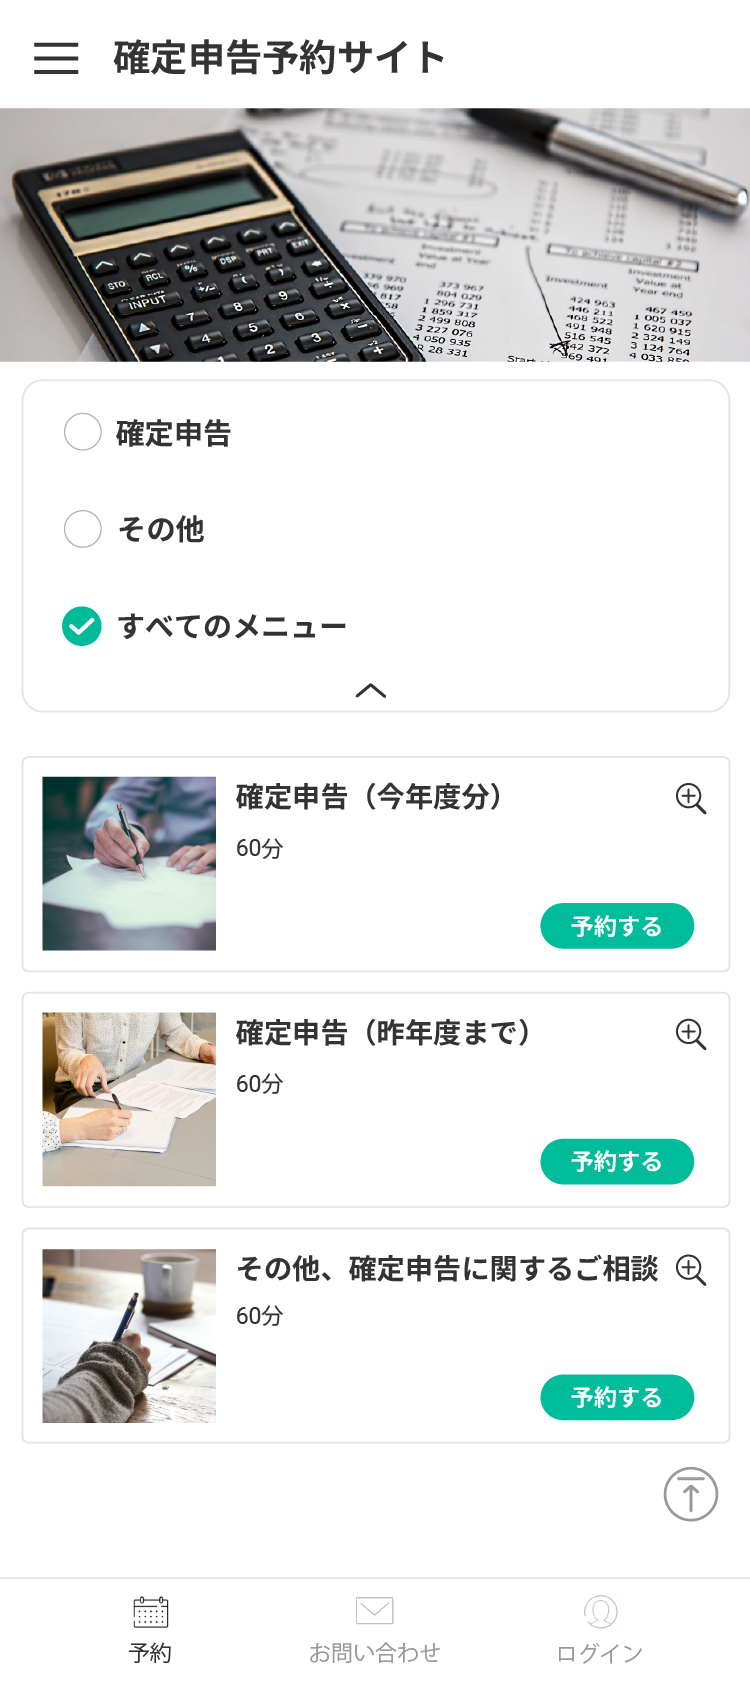Tap the calendar 予約 icon
This screenshot has height=1685, width=750.
point(151,1612)
